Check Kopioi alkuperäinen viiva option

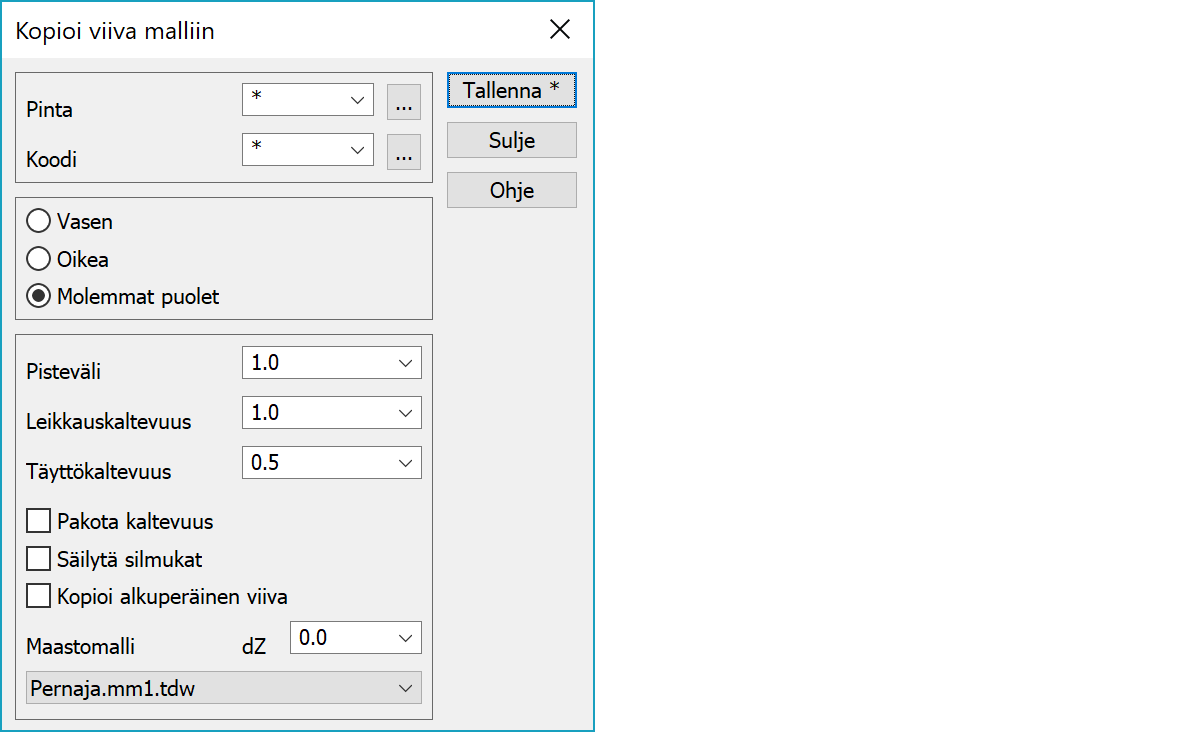[x=39, y=597]
